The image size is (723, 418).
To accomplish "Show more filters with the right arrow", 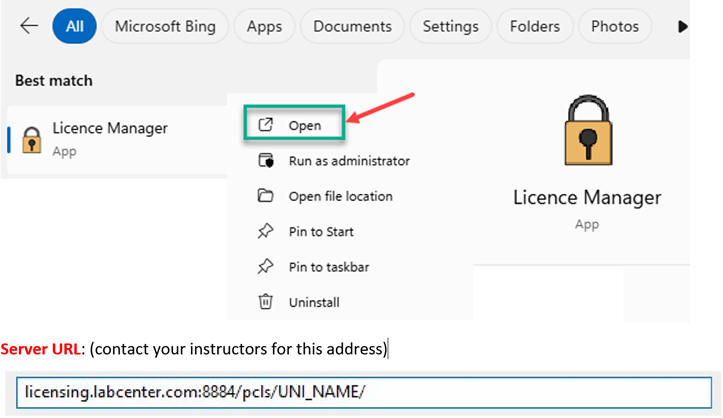I will [682, 27].
